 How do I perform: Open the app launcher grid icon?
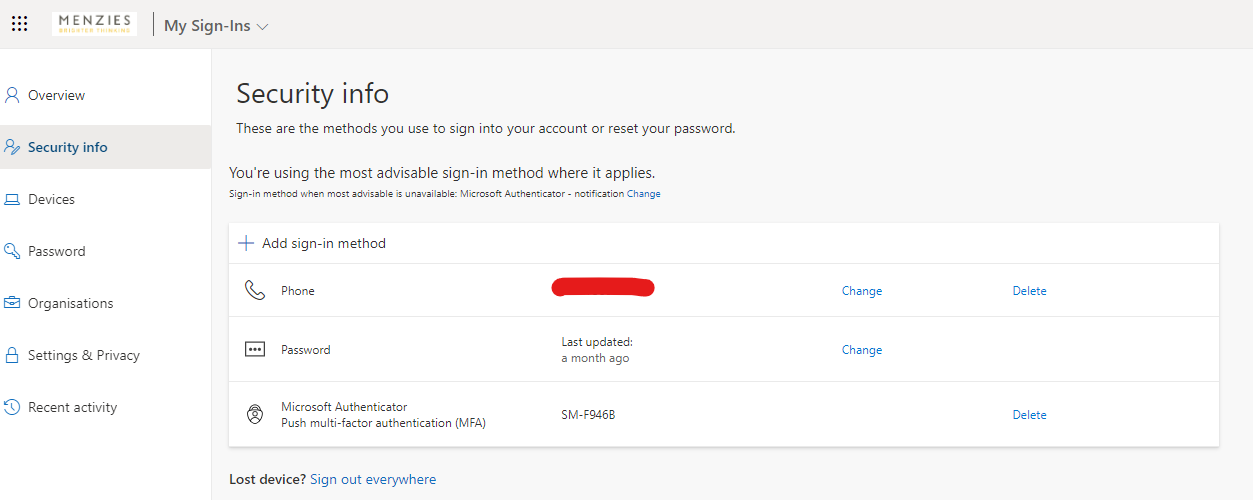(x=20, y=24)
